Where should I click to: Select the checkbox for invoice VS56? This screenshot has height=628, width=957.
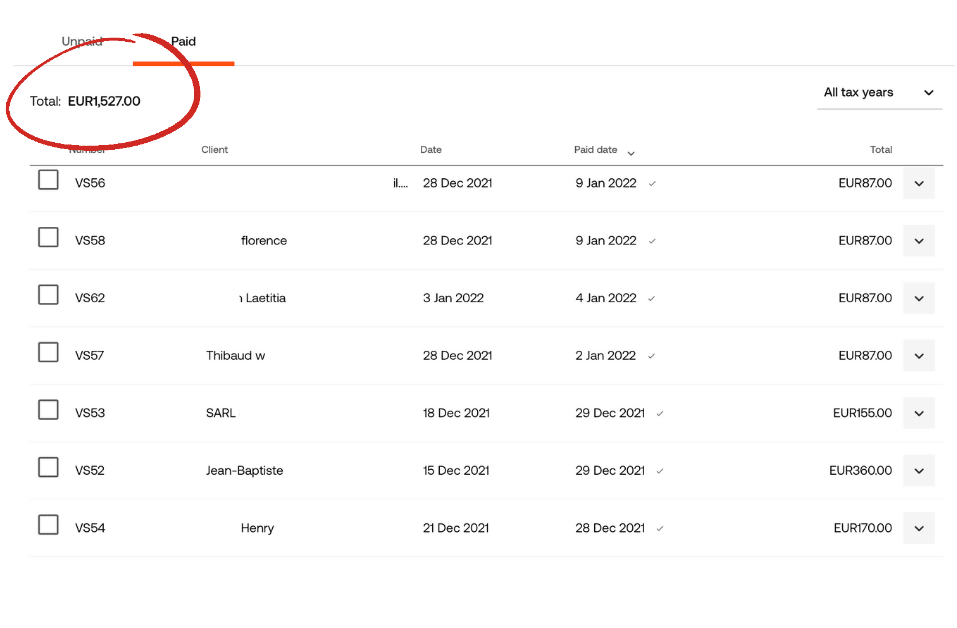pyautogui.click(x=48, y=180)
